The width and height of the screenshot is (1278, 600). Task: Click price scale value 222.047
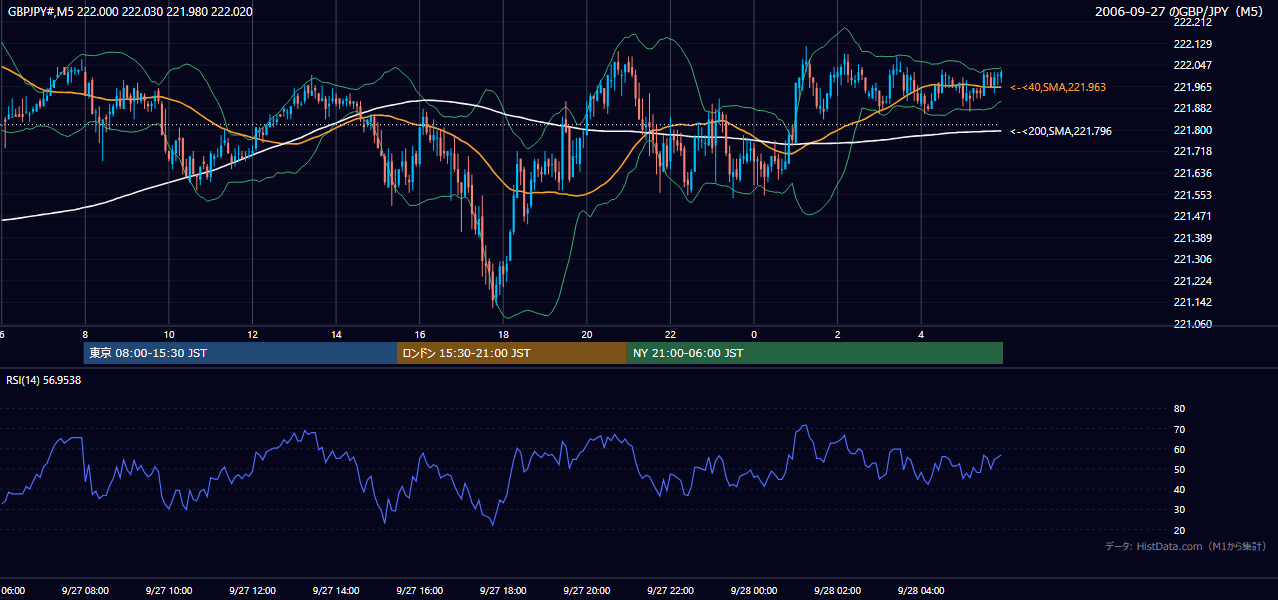click(1192, 65)
